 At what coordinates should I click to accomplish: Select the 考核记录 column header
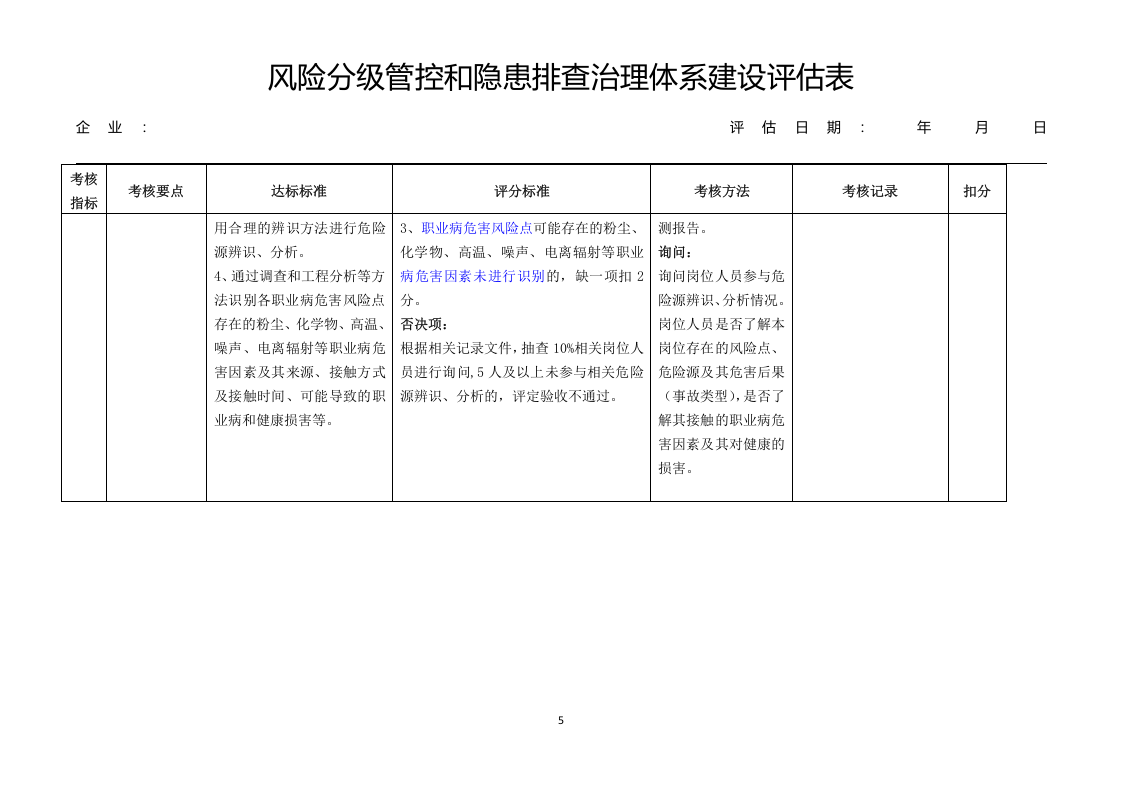click(x=870, y=190)
